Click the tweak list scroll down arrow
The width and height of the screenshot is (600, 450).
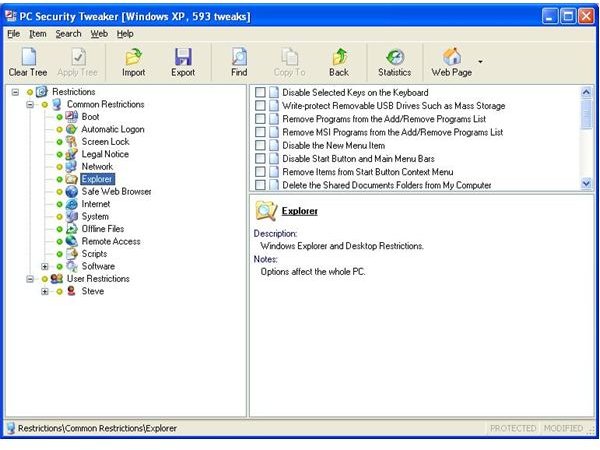pos(586,184)
